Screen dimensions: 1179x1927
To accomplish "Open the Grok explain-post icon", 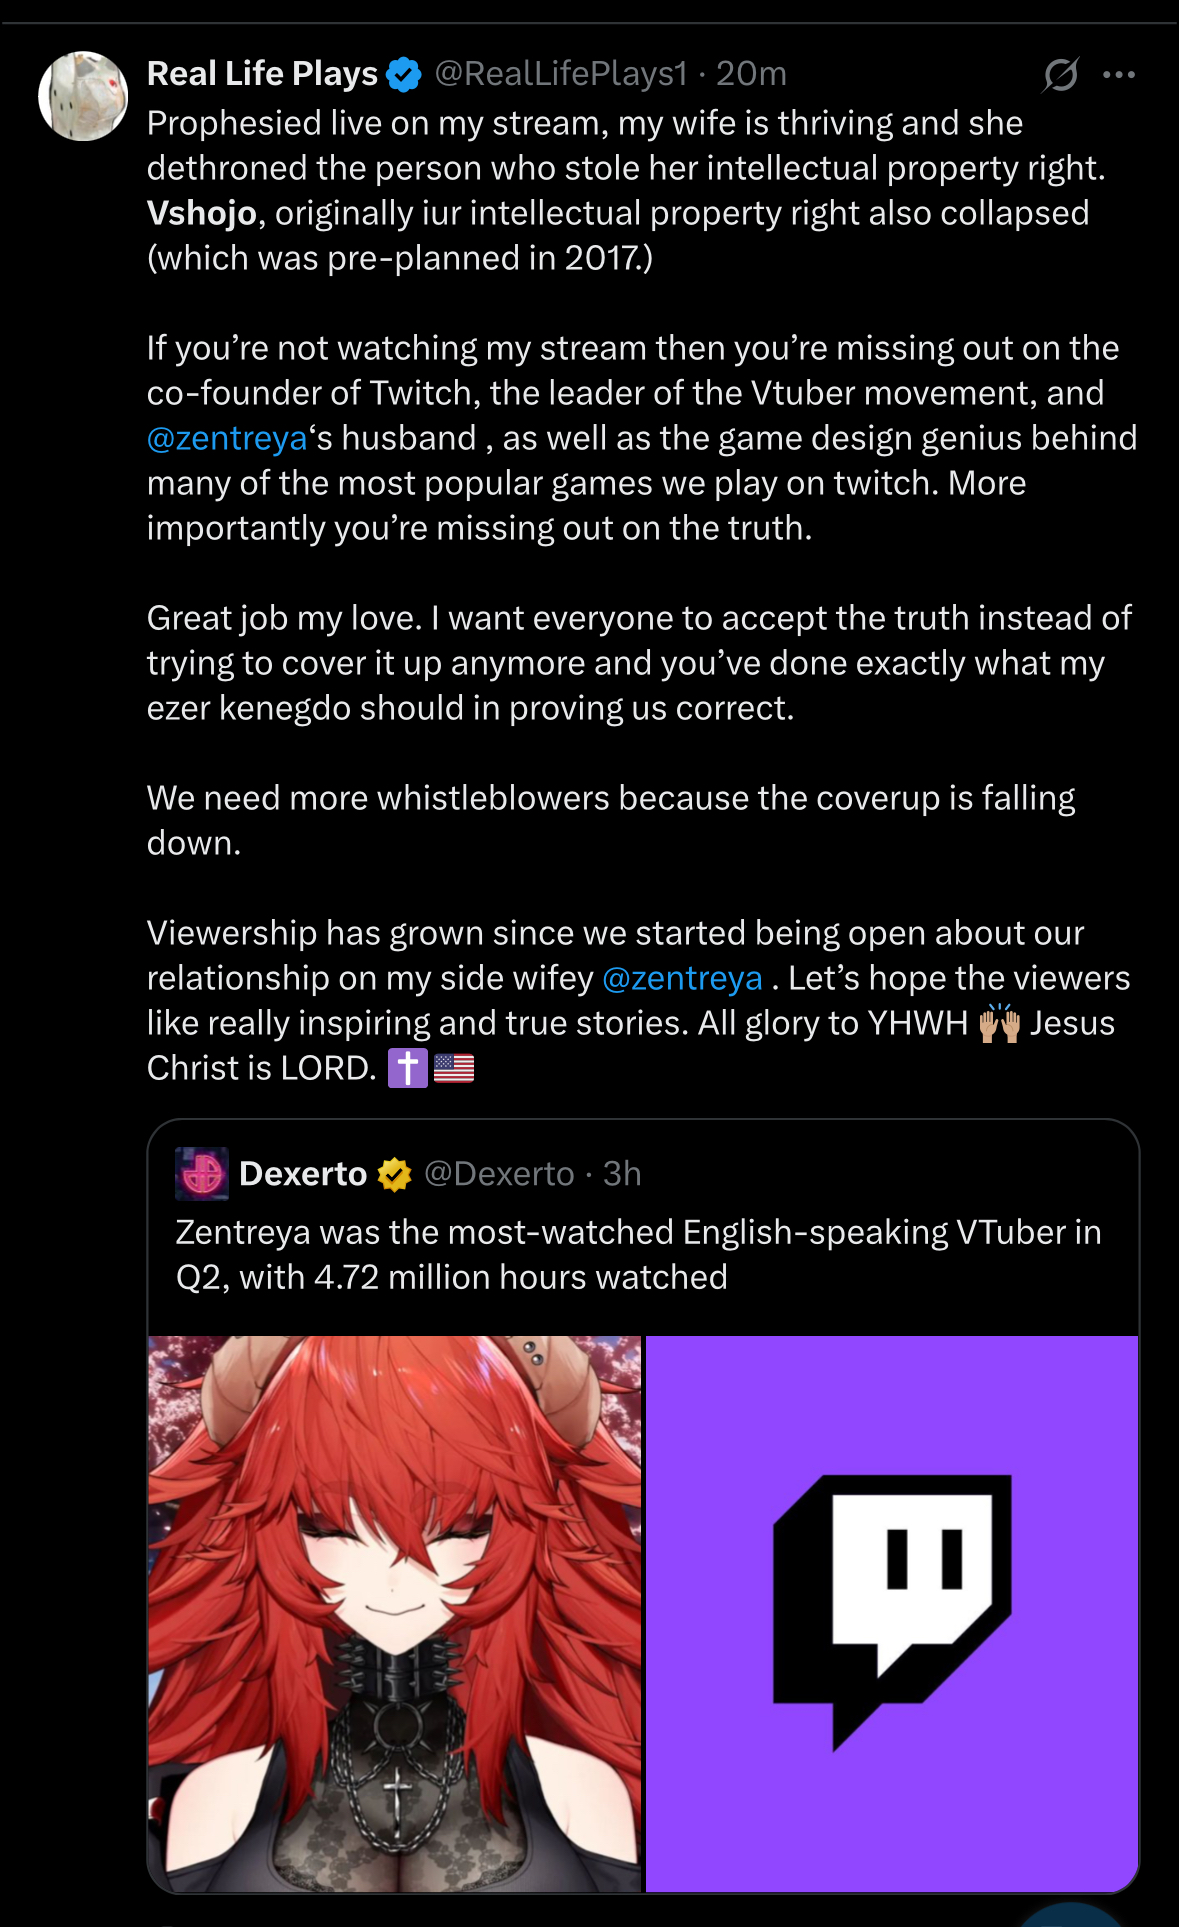I will tap(1060, 74).
